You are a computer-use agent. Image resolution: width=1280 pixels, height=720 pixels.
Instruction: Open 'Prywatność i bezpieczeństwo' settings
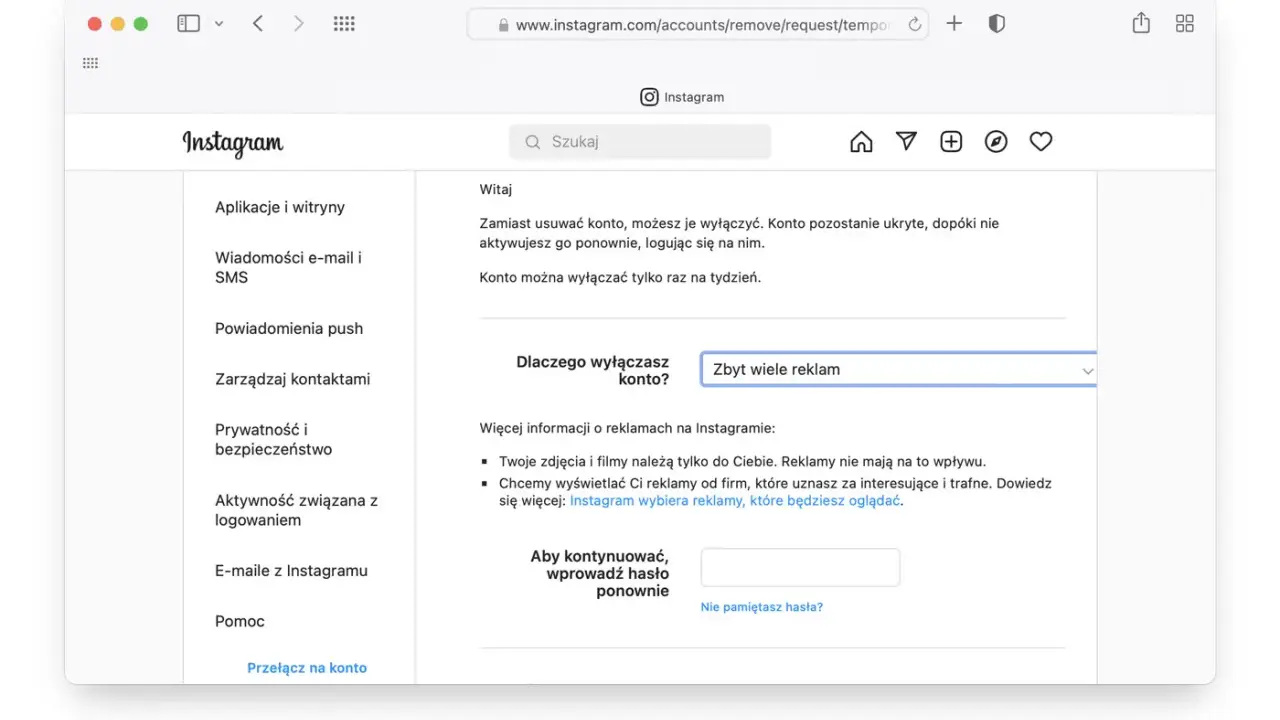tap(273, 439)
